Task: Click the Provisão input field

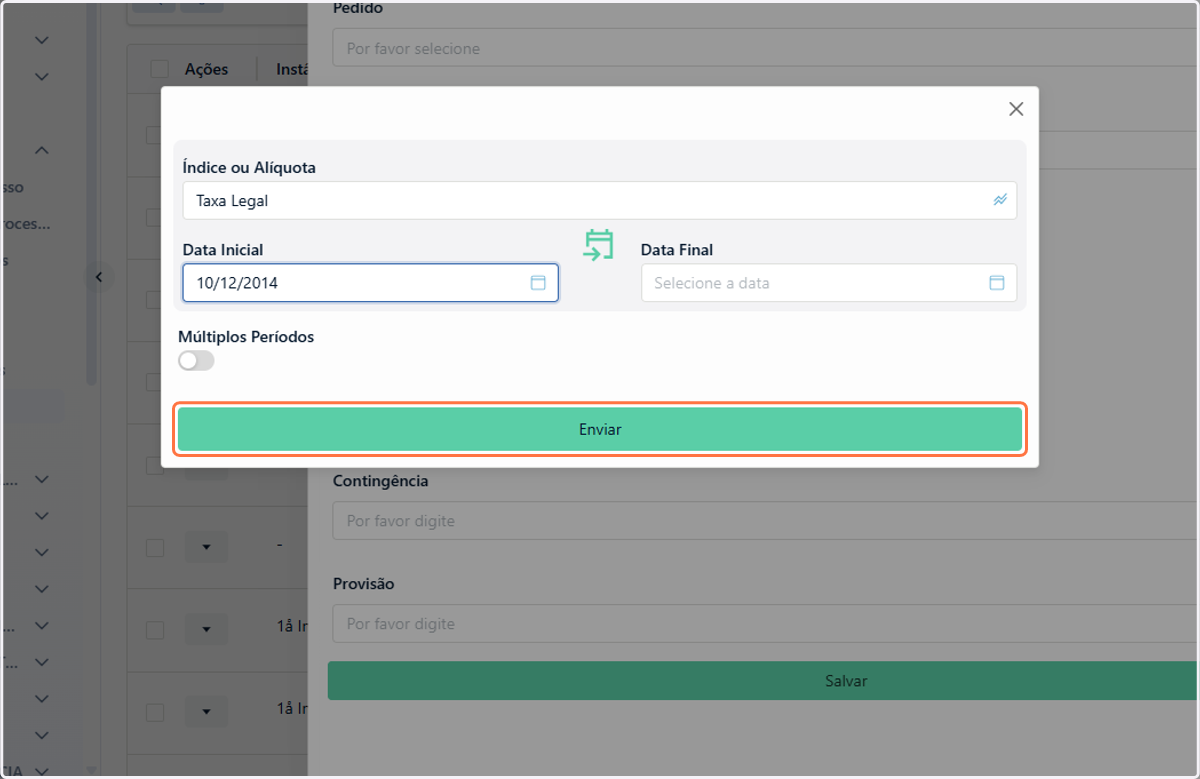Action: pos(766,624)
